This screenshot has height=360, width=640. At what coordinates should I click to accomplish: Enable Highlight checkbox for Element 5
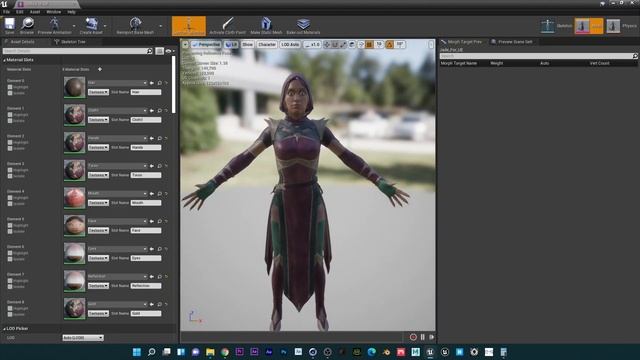tap(10, 225)
